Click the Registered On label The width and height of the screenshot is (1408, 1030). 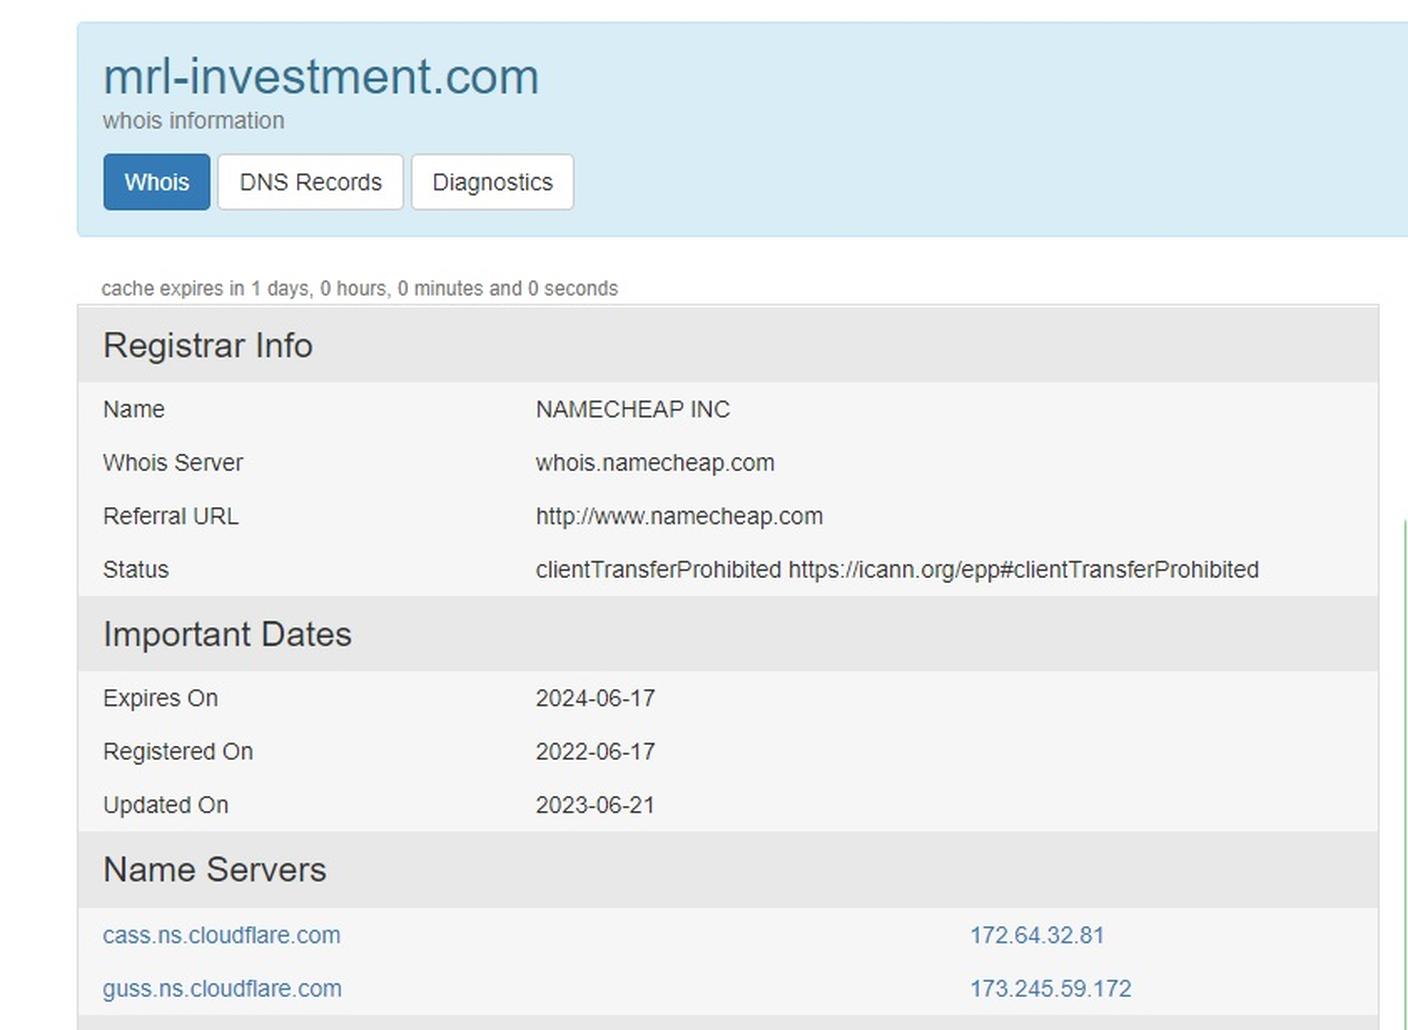point(178,751)
